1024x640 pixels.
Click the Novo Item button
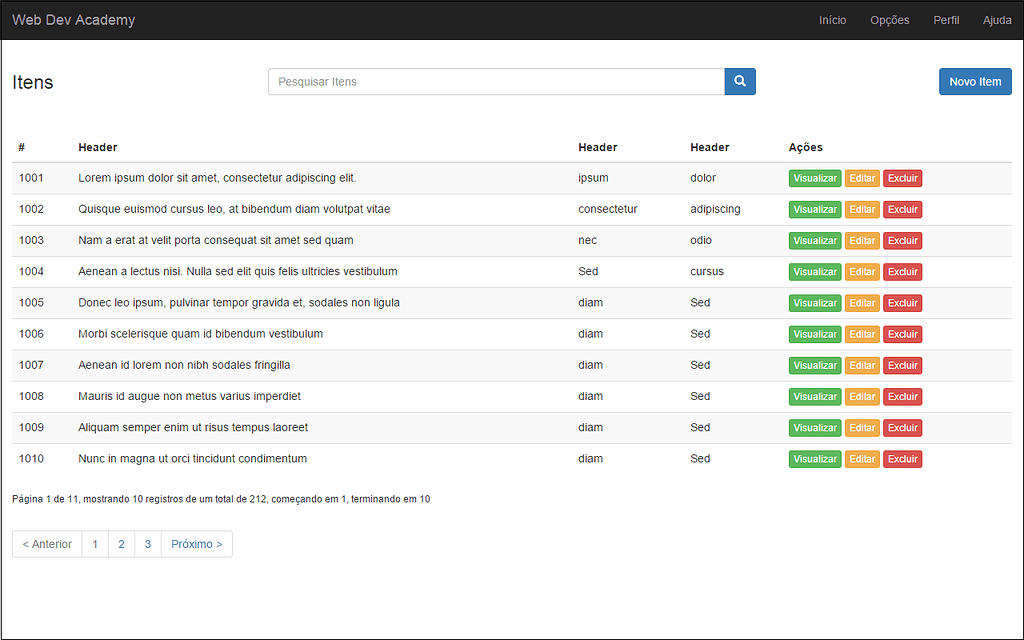(x=975, y=82)
